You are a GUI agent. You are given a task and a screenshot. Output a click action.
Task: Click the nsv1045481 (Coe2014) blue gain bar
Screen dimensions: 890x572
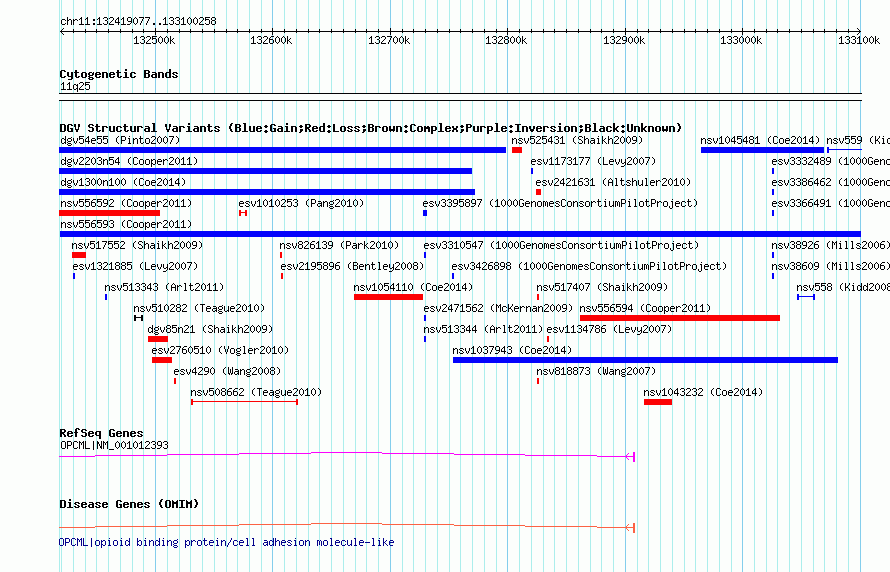tap(762, 150)
